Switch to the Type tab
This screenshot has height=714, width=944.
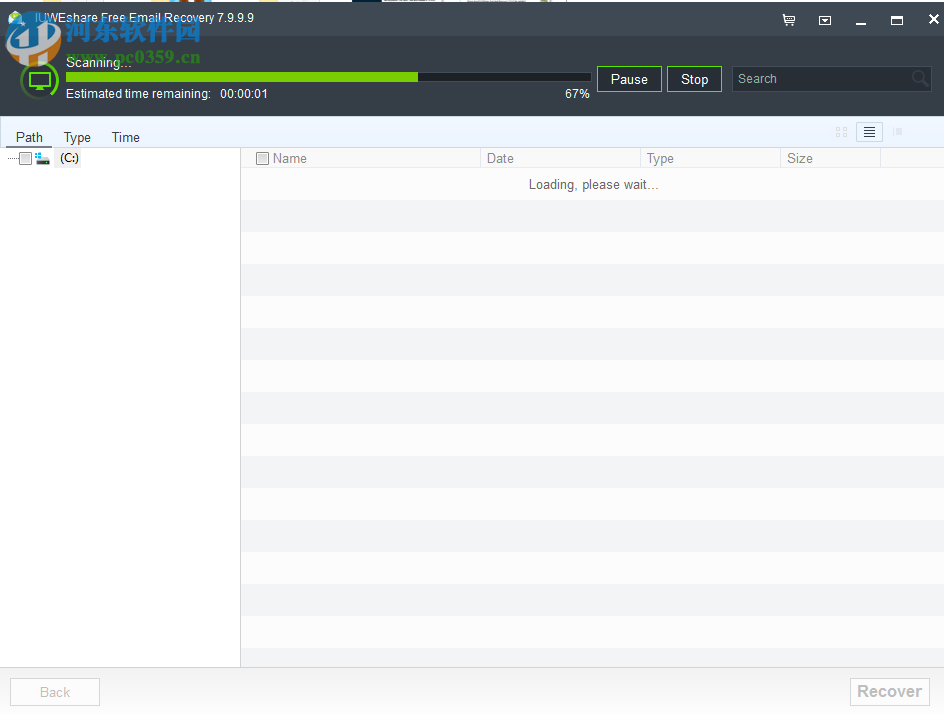77,137
